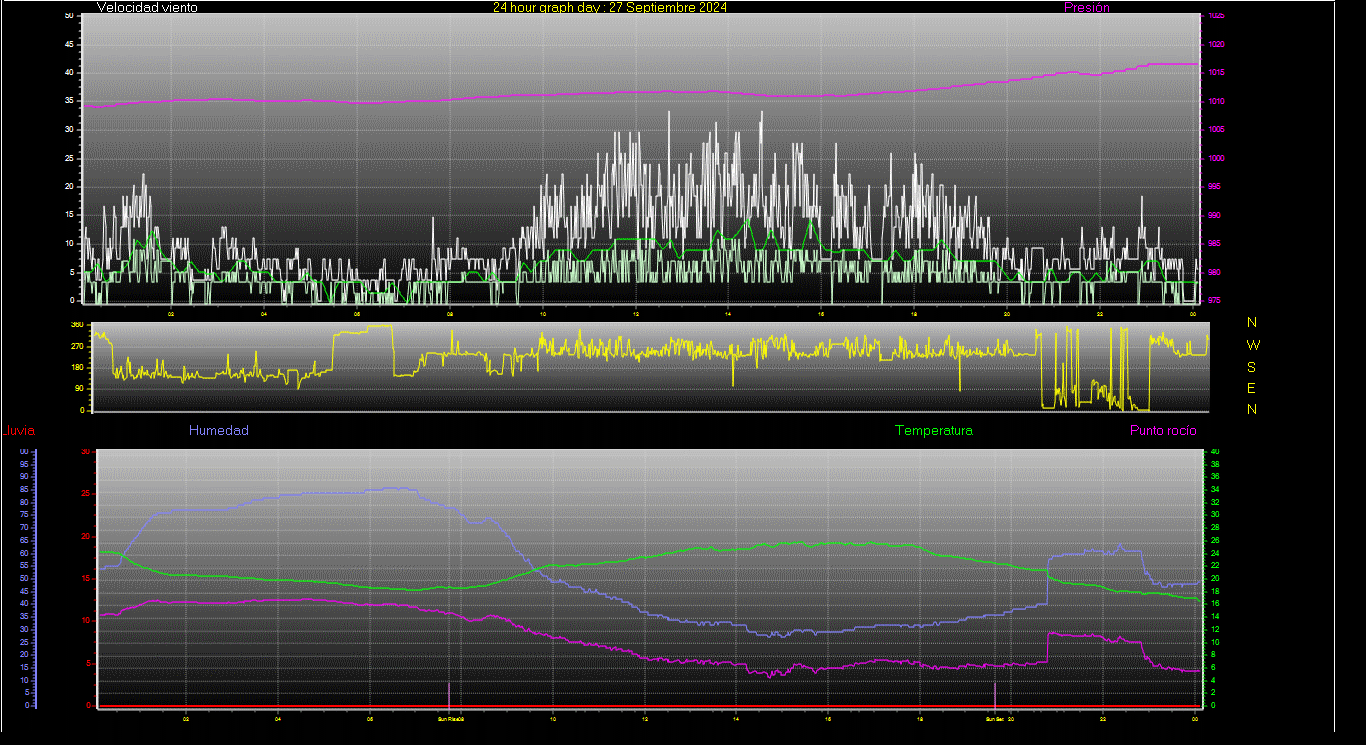
Task: Click the 180 value on wind direction axis
Action: tap(76, 368)
